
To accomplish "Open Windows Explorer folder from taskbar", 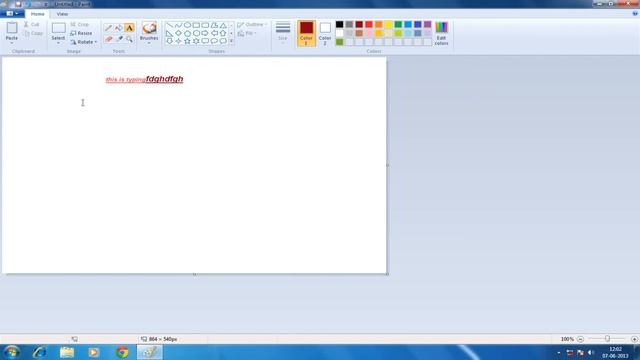I will (x=67, y=352).
